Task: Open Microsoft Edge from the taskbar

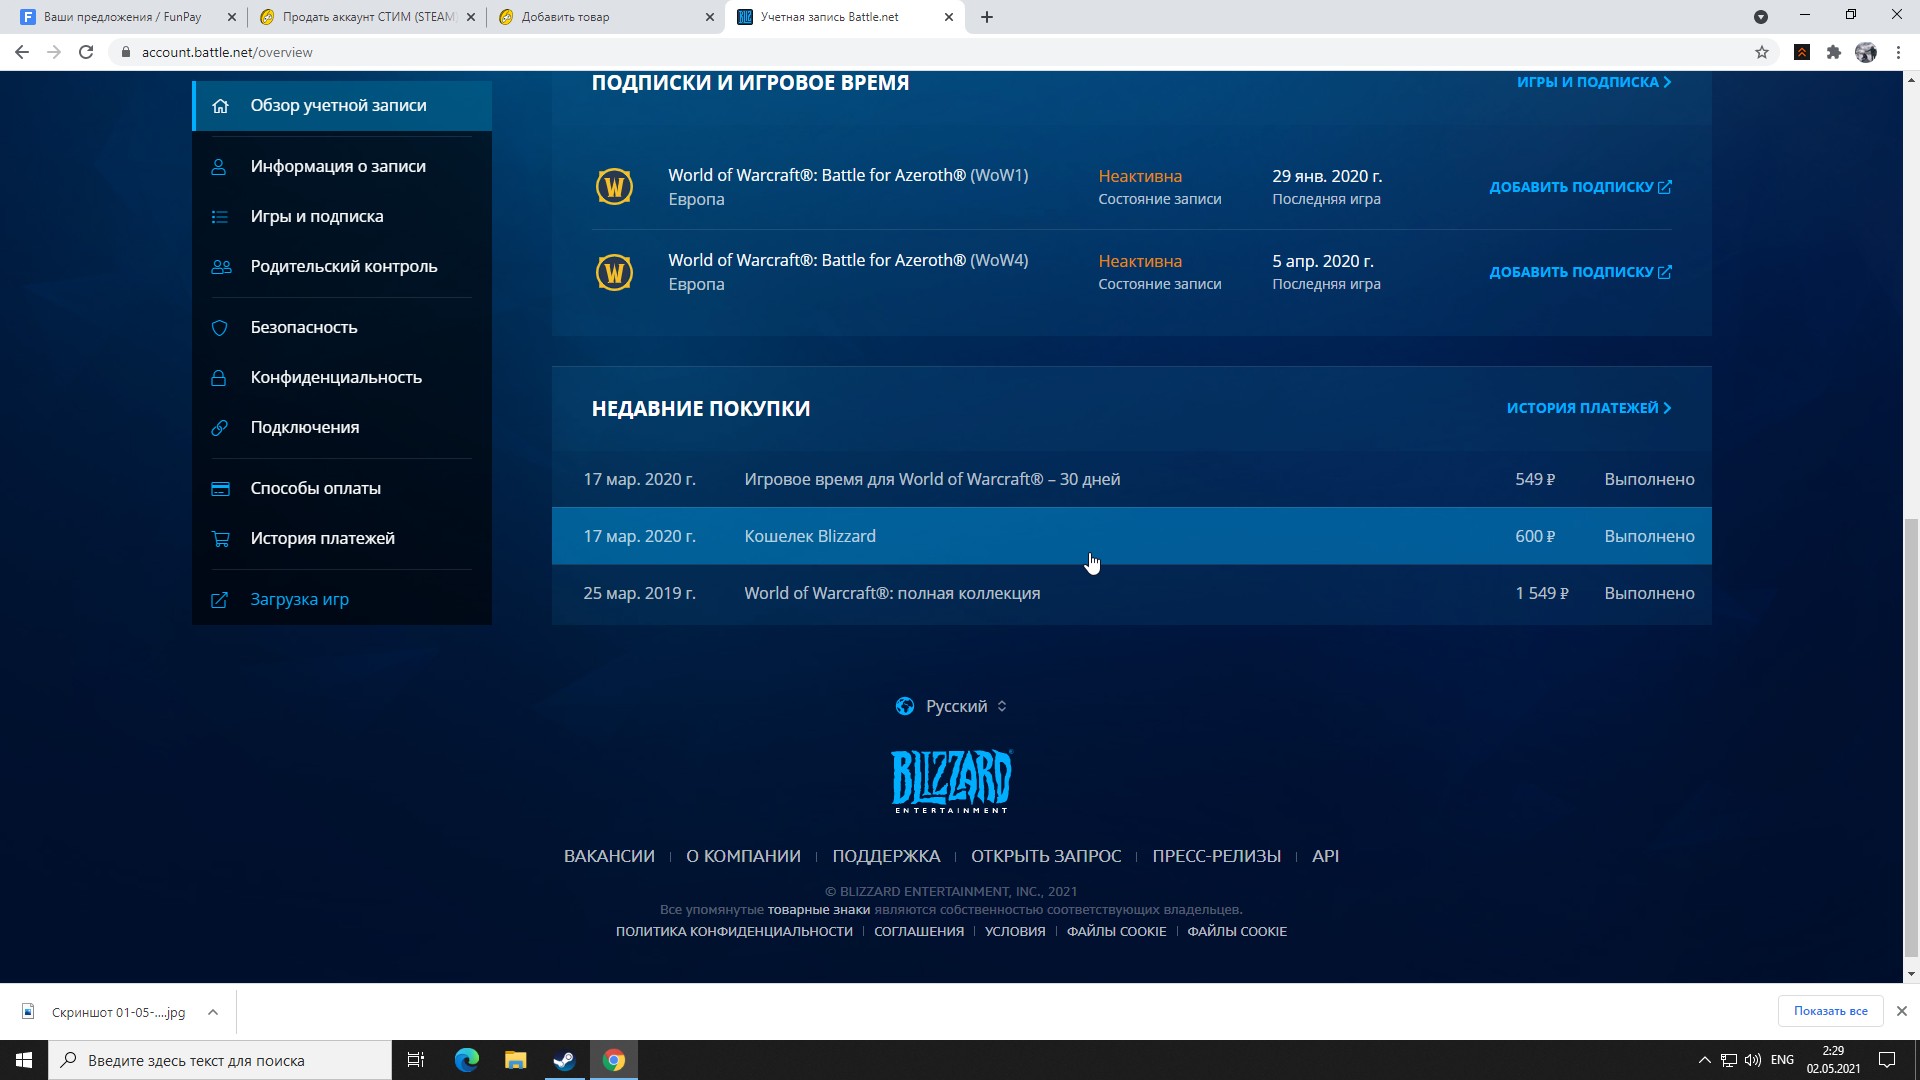Action: pyautogui.click(x=467, y=1060)
